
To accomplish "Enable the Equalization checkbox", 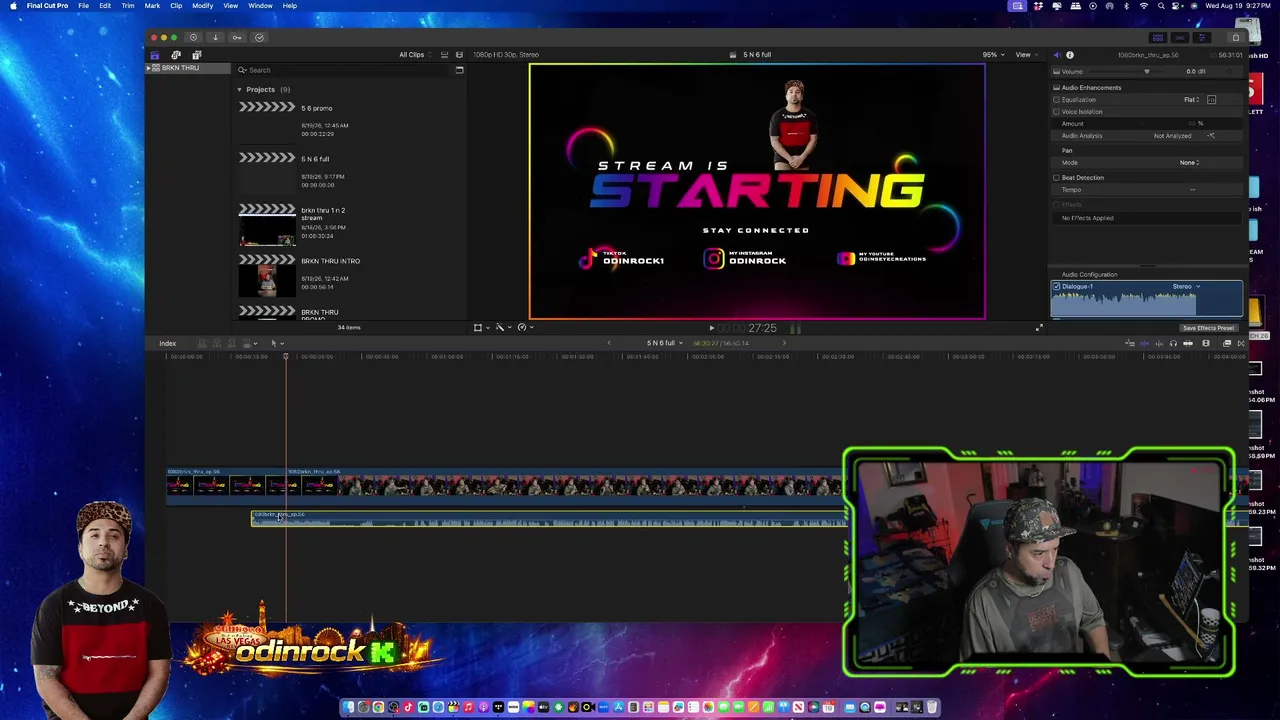I will 1056,100.
